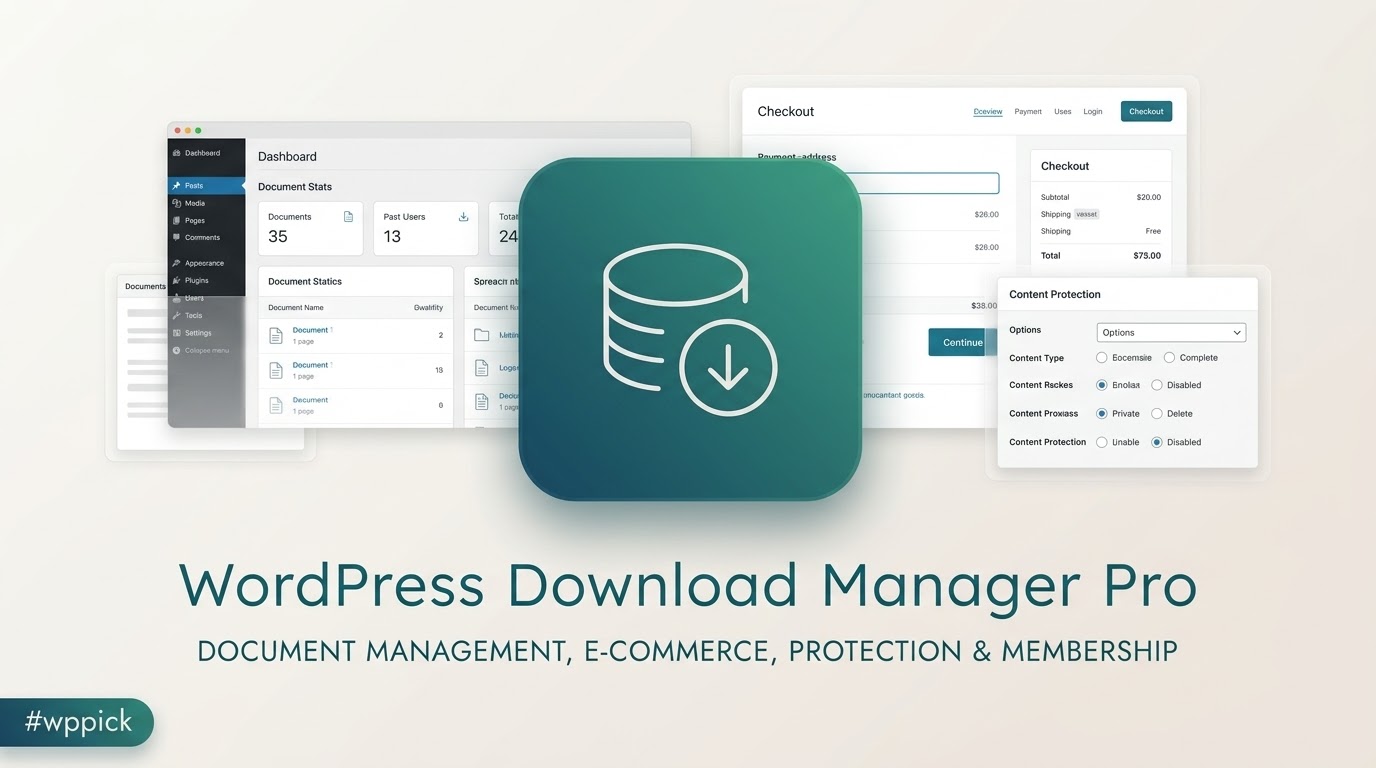The width and height of the screenshot is (1376, 768).
Task: Open the Appearance brush icon in the sidebar
Action: point(177,263)
